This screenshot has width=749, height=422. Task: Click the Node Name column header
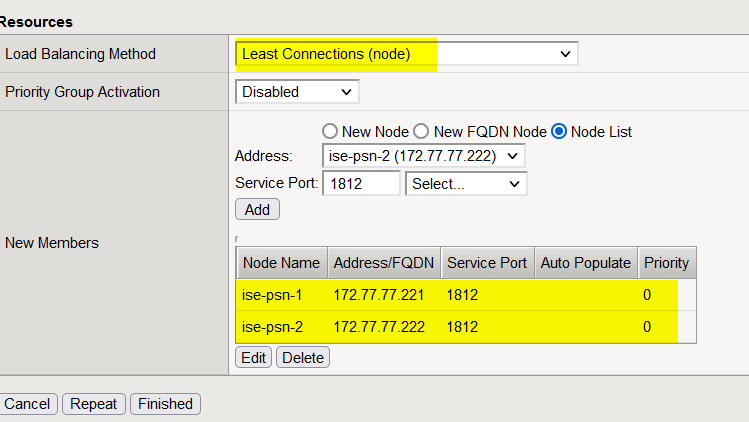(x=282, y=263)
